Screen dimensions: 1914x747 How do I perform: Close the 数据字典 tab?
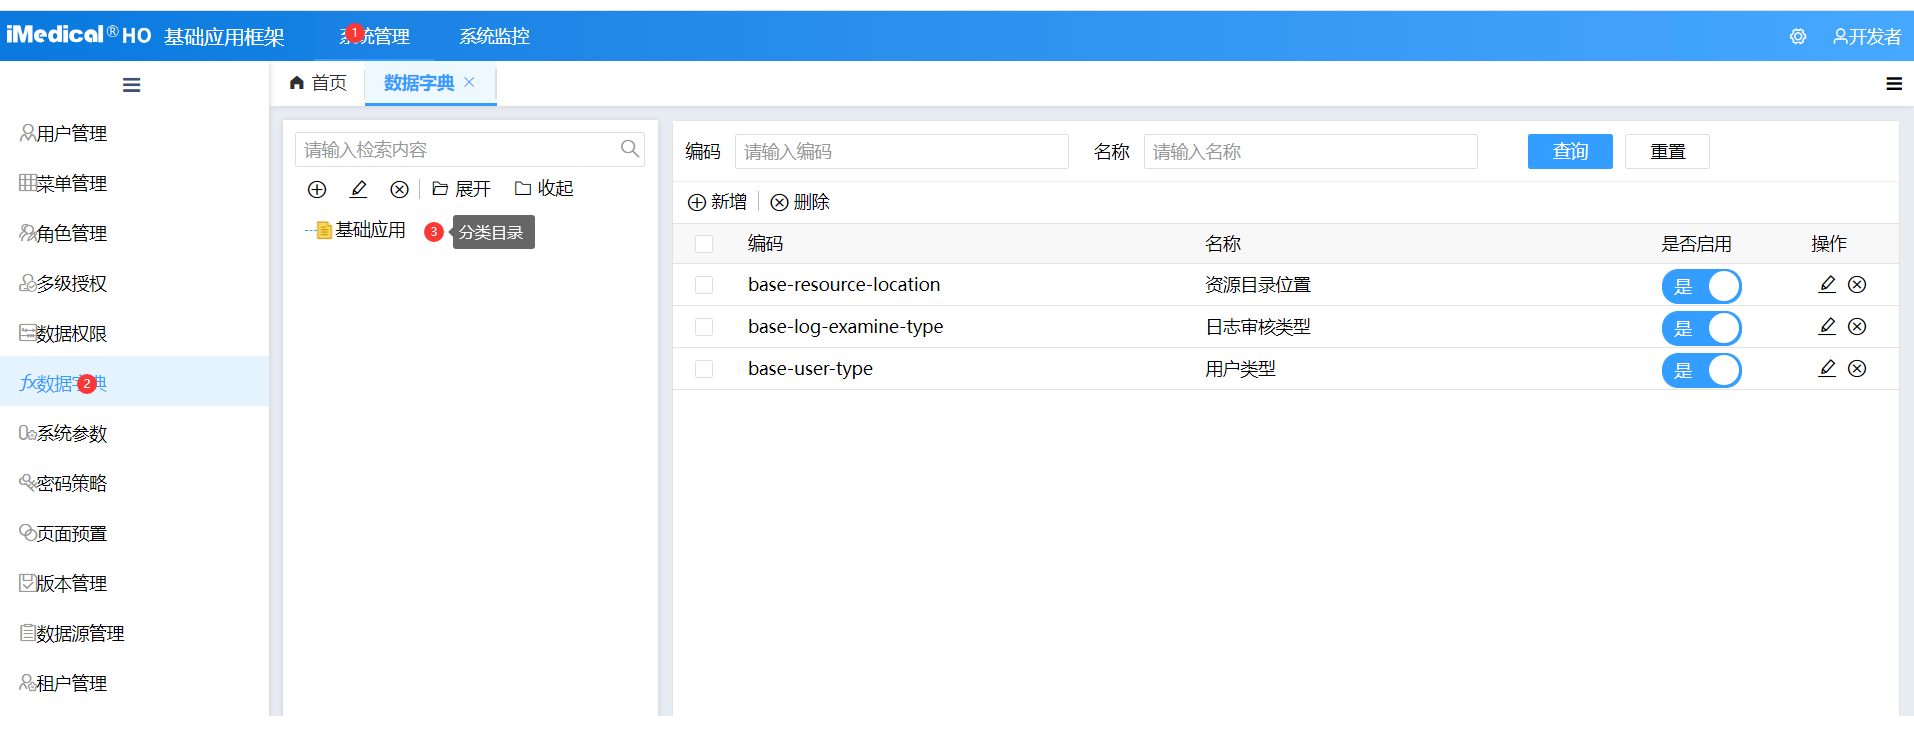(469, 83)
